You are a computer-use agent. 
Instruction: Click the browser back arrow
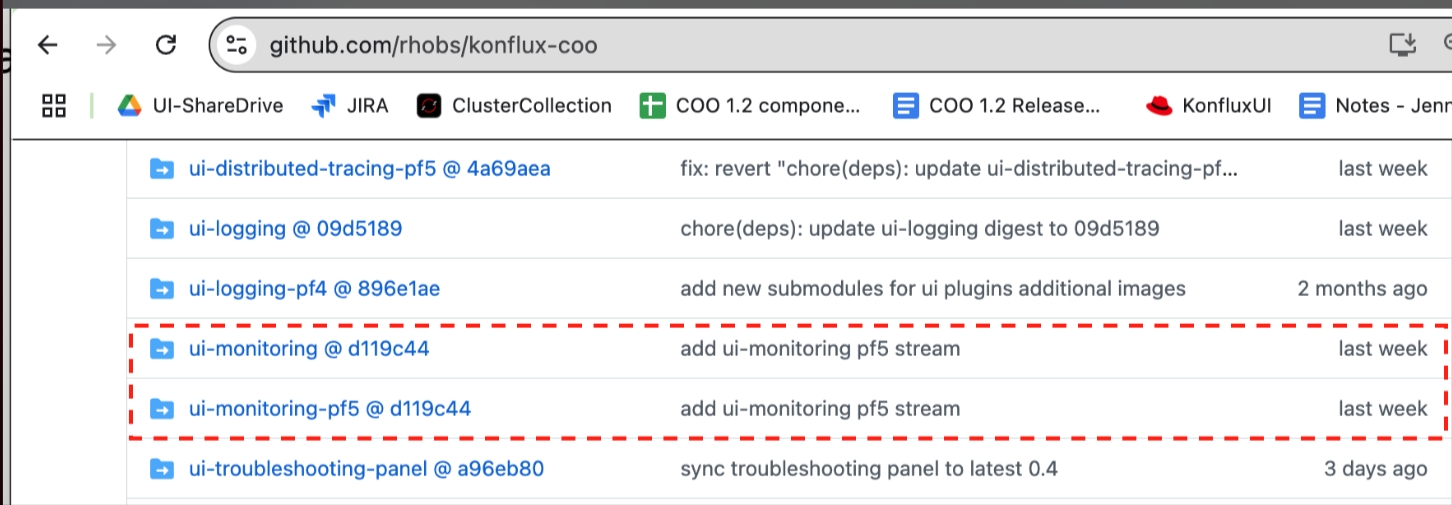pos(47,45)
